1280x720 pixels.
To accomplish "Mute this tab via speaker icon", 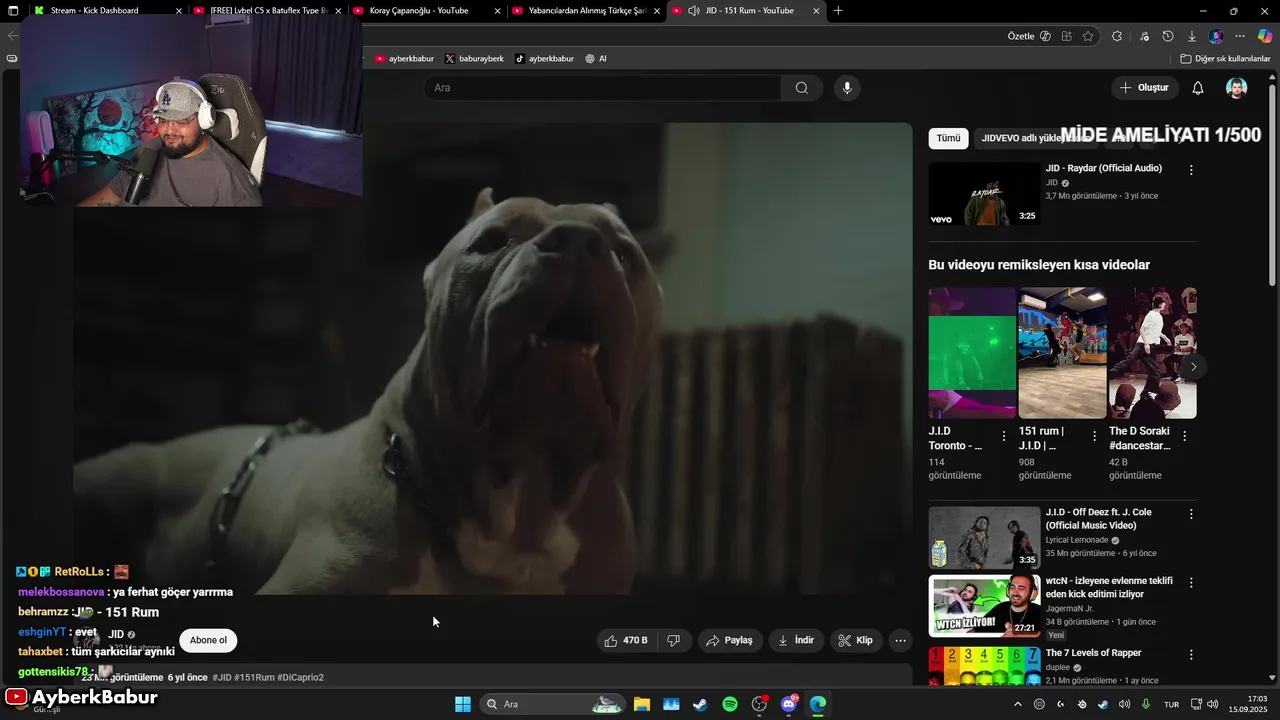I will [x=694, y=11].
